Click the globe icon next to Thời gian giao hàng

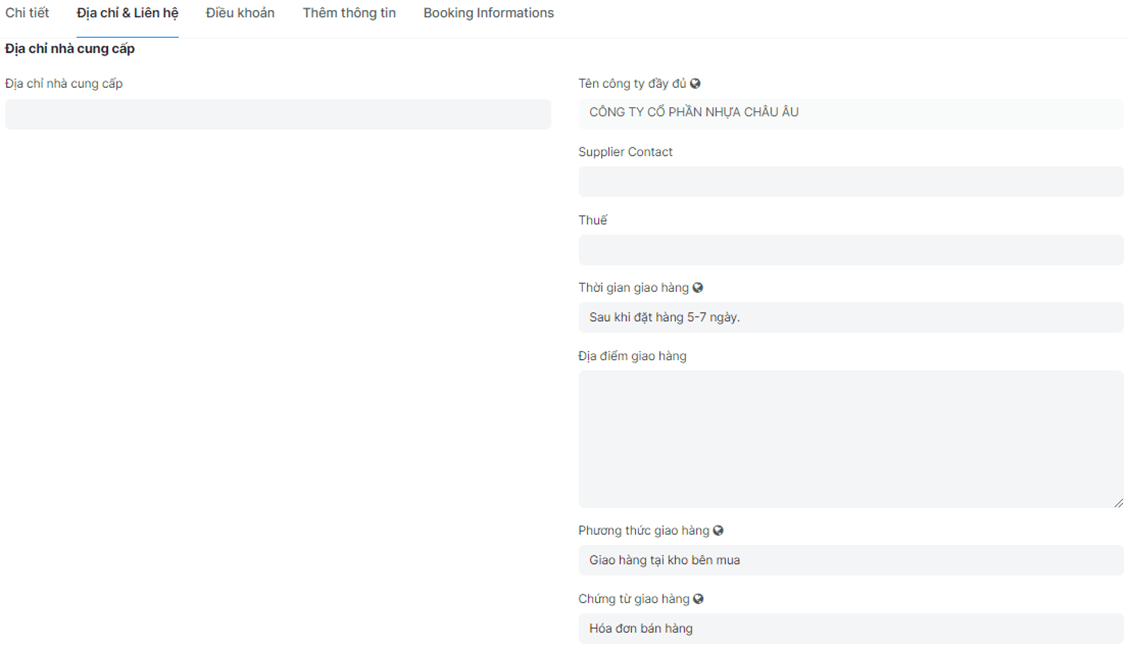coord(698,288)
